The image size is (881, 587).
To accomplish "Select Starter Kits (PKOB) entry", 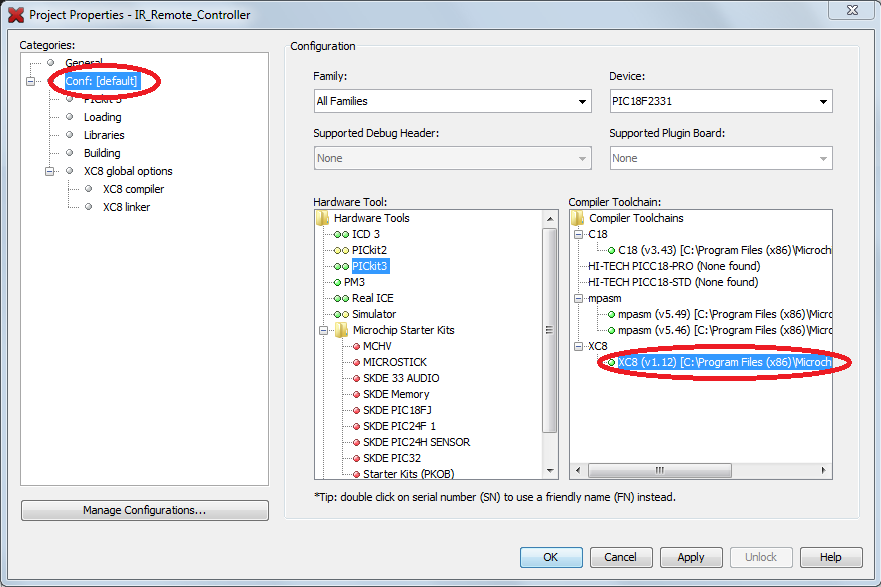I will 408,474.
